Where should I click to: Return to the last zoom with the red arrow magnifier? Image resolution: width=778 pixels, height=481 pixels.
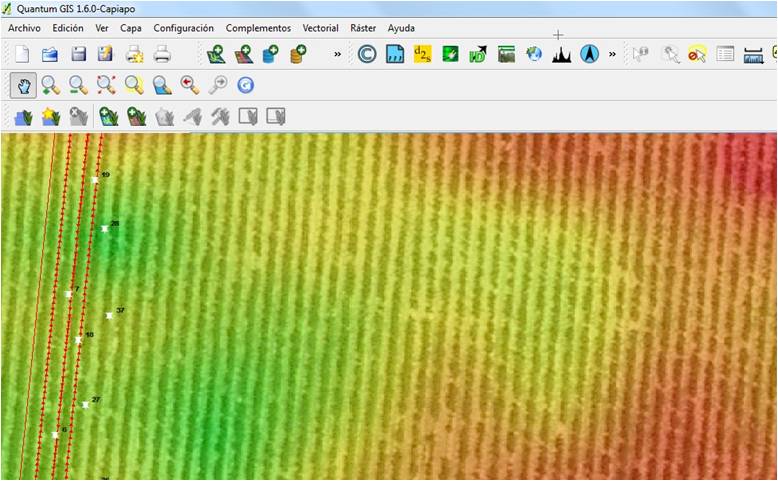[x=189, y=85]
